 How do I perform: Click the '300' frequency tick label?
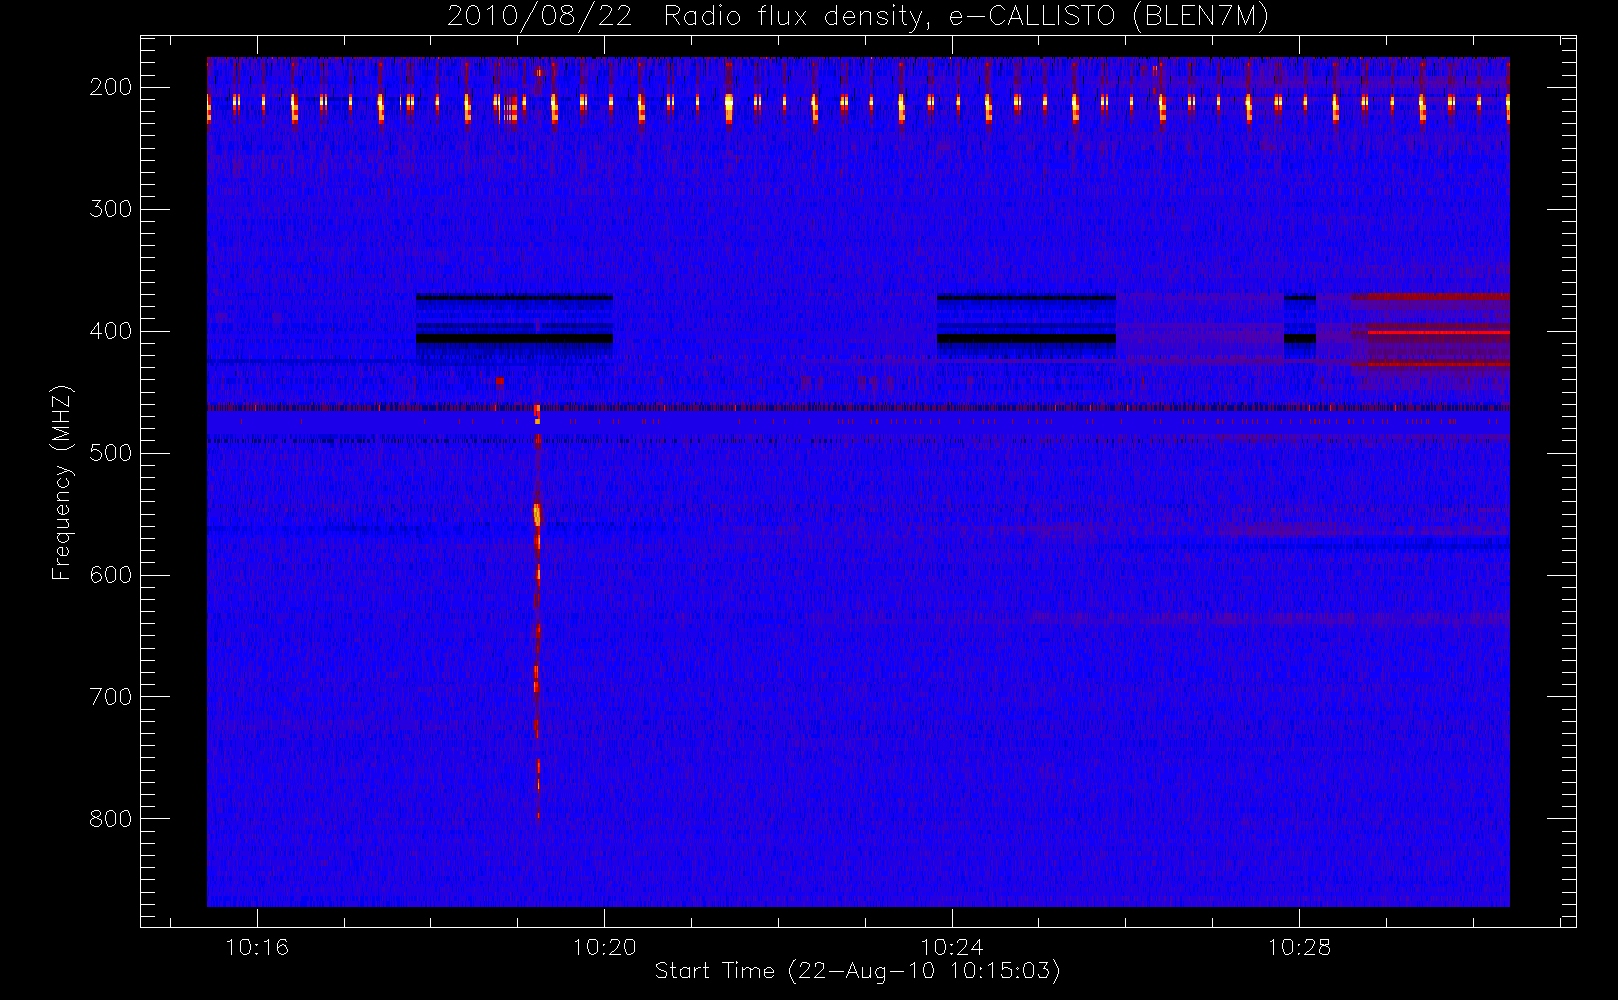111,209
